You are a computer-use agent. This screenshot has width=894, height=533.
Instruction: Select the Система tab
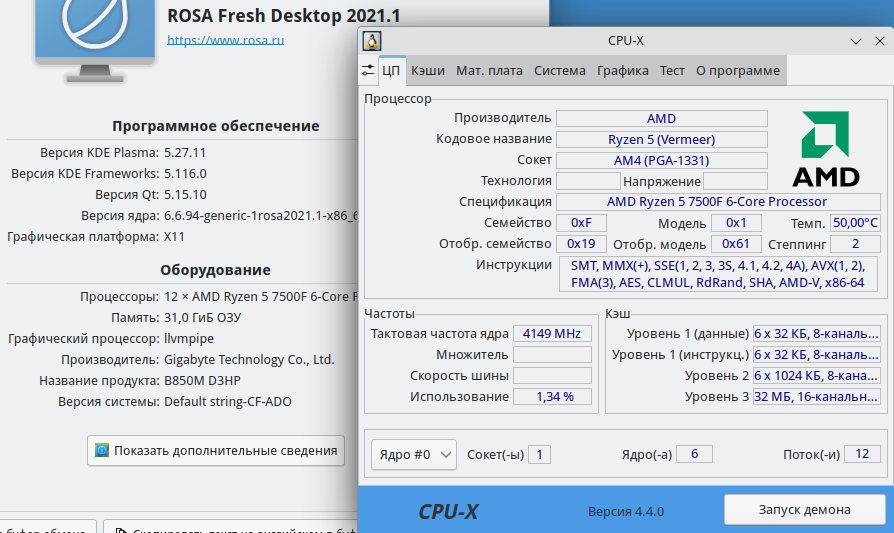click(560, 71)
